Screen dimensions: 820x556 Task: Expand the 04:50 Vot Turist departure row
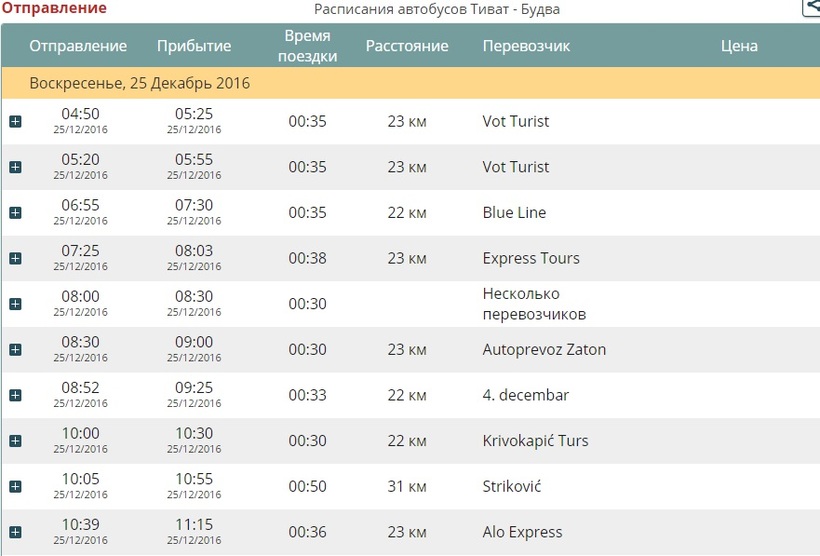click(15, 122)
